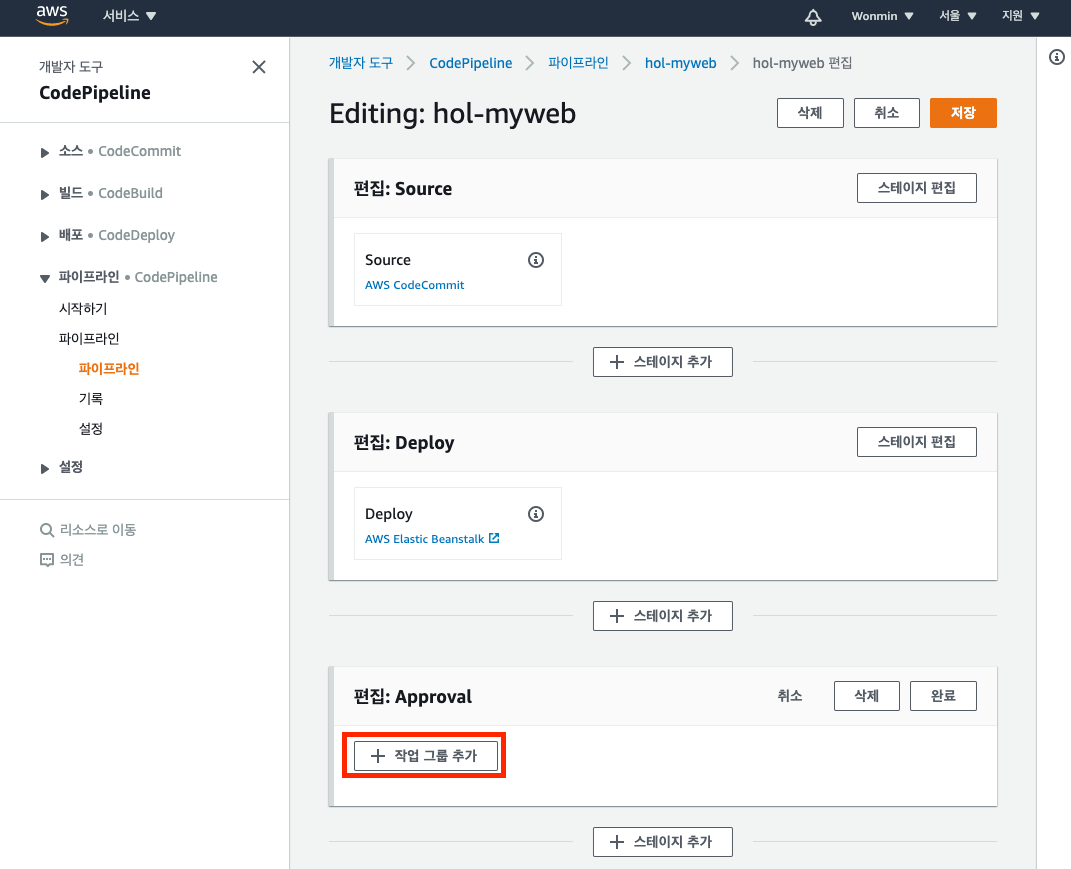
Task: Click the 의견 feedback link
Action: click(72, 560)
